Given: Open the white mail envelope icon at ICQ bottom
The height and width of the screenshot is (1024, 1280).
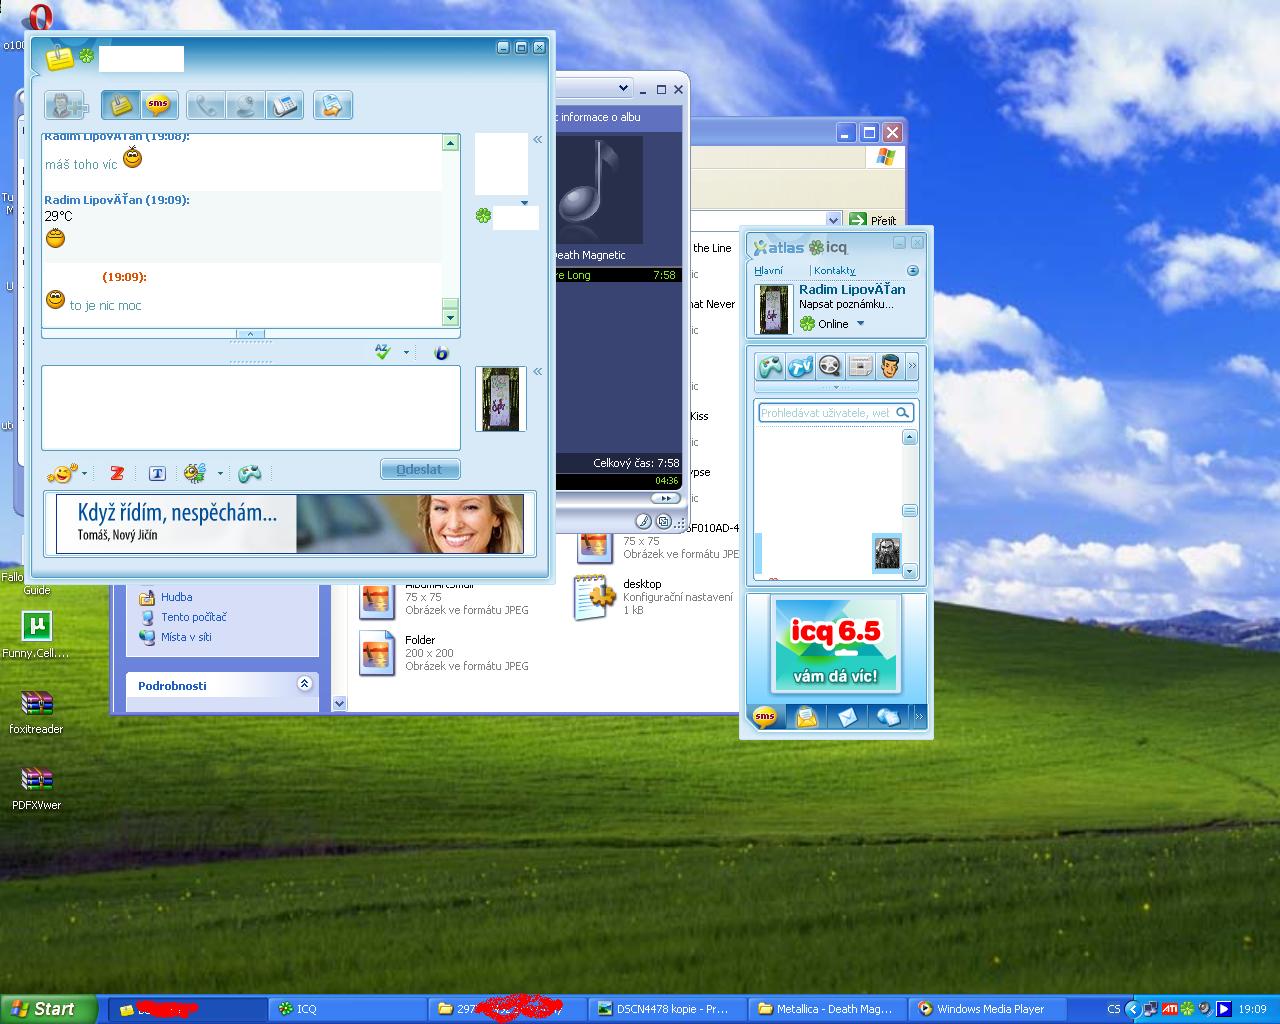Looking at the screenshot, I should pos(847,716).
